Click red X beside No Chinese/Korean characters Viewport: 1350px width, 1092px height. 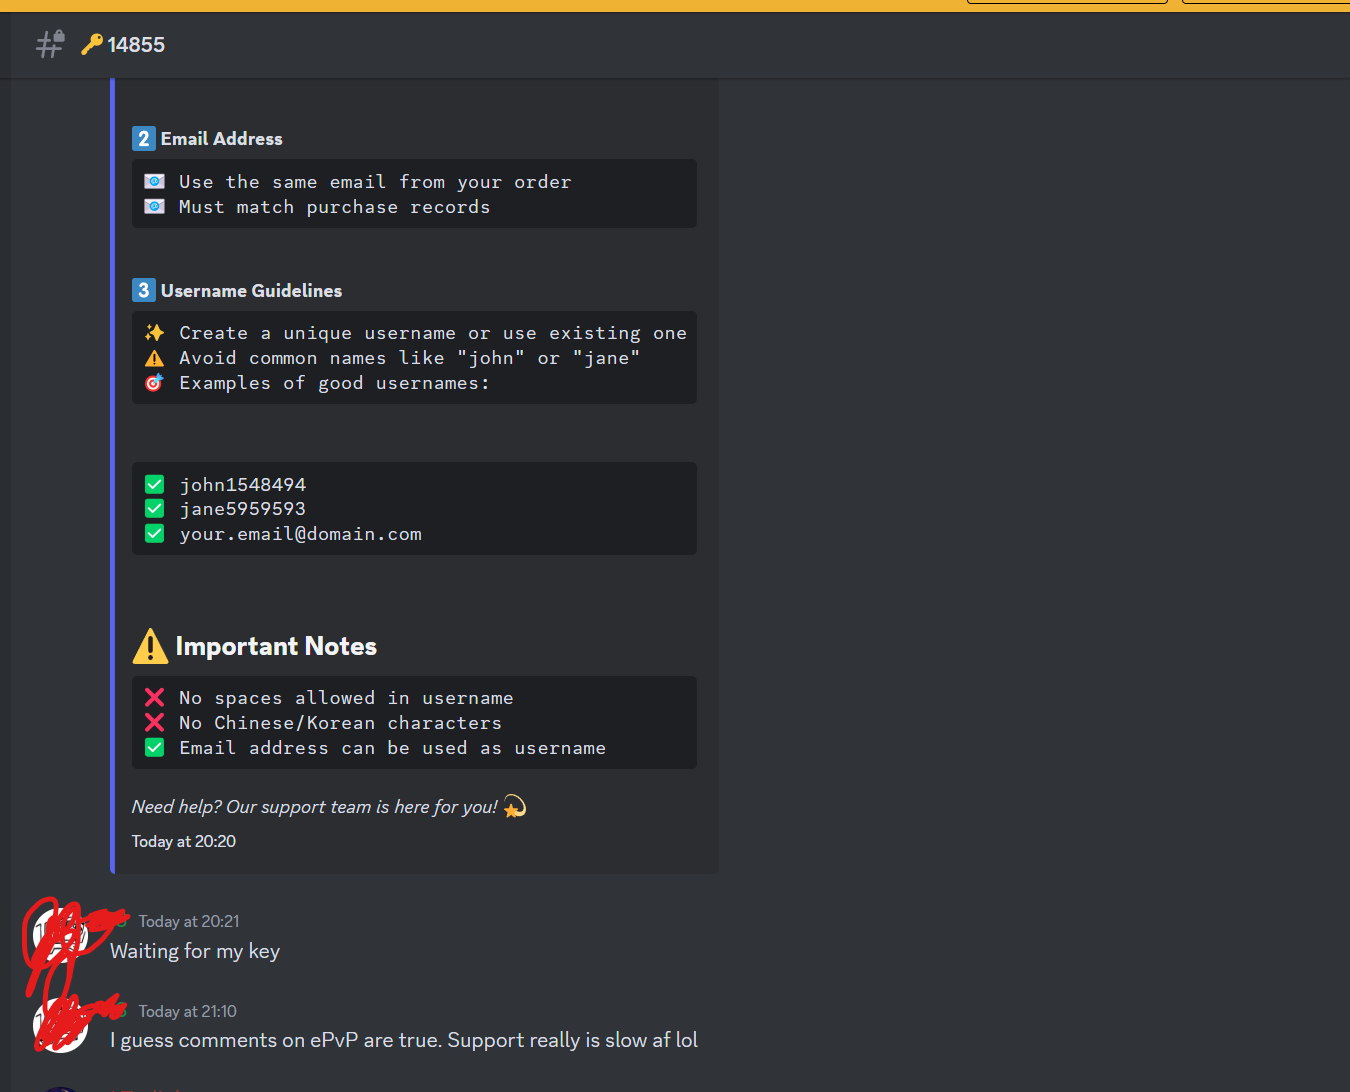click(154, 722)
